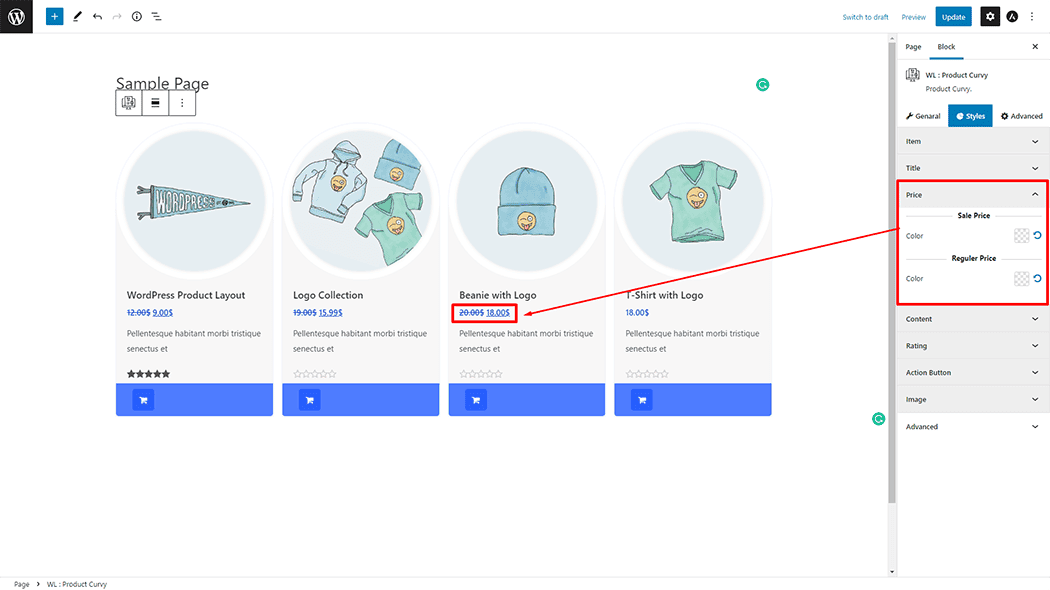The width and height of the screenshot is (1050, 590).
Task: Expand the Rating section
Action: 1035,346
